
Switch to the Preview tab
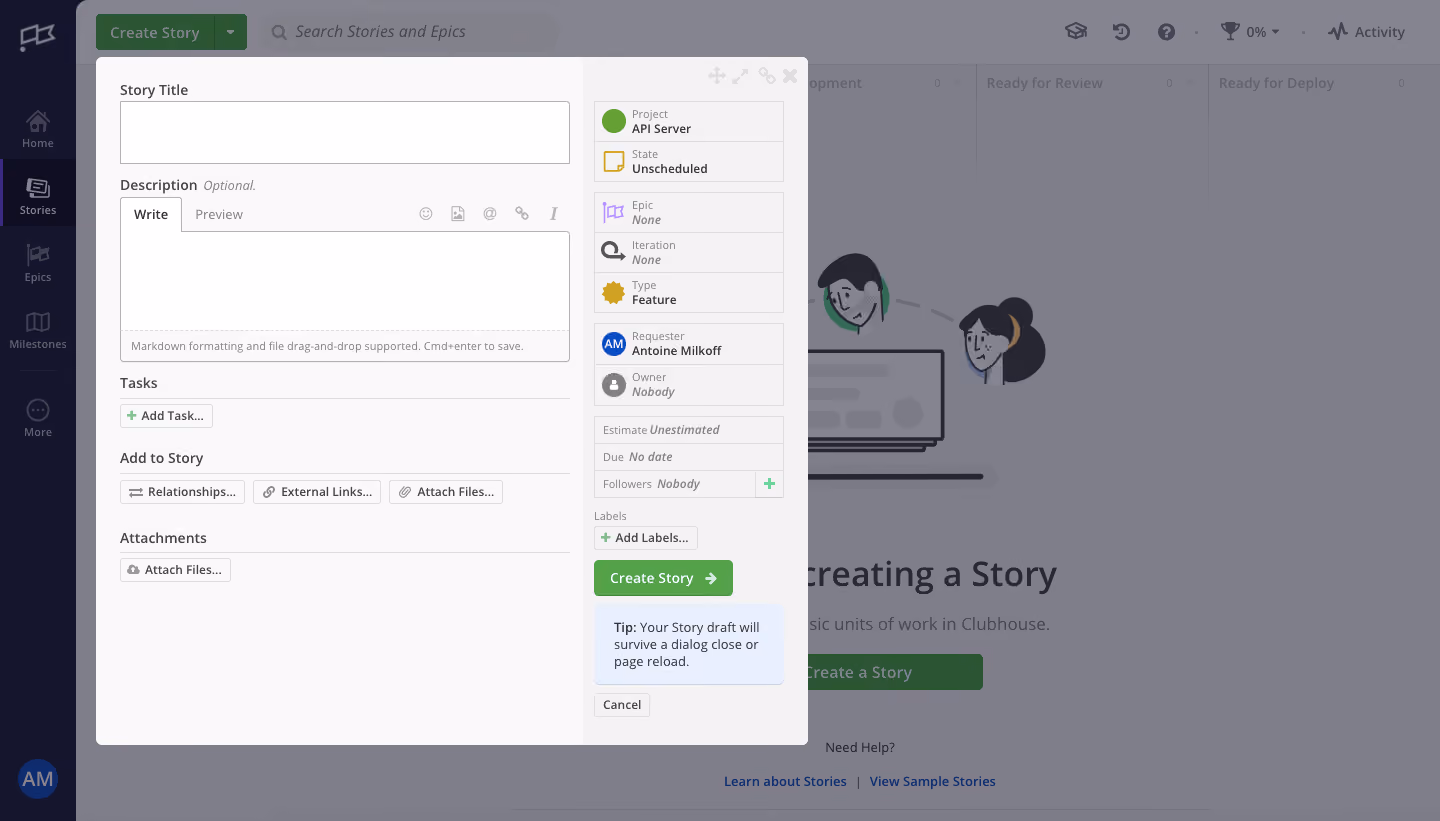(x=219, y=214)
